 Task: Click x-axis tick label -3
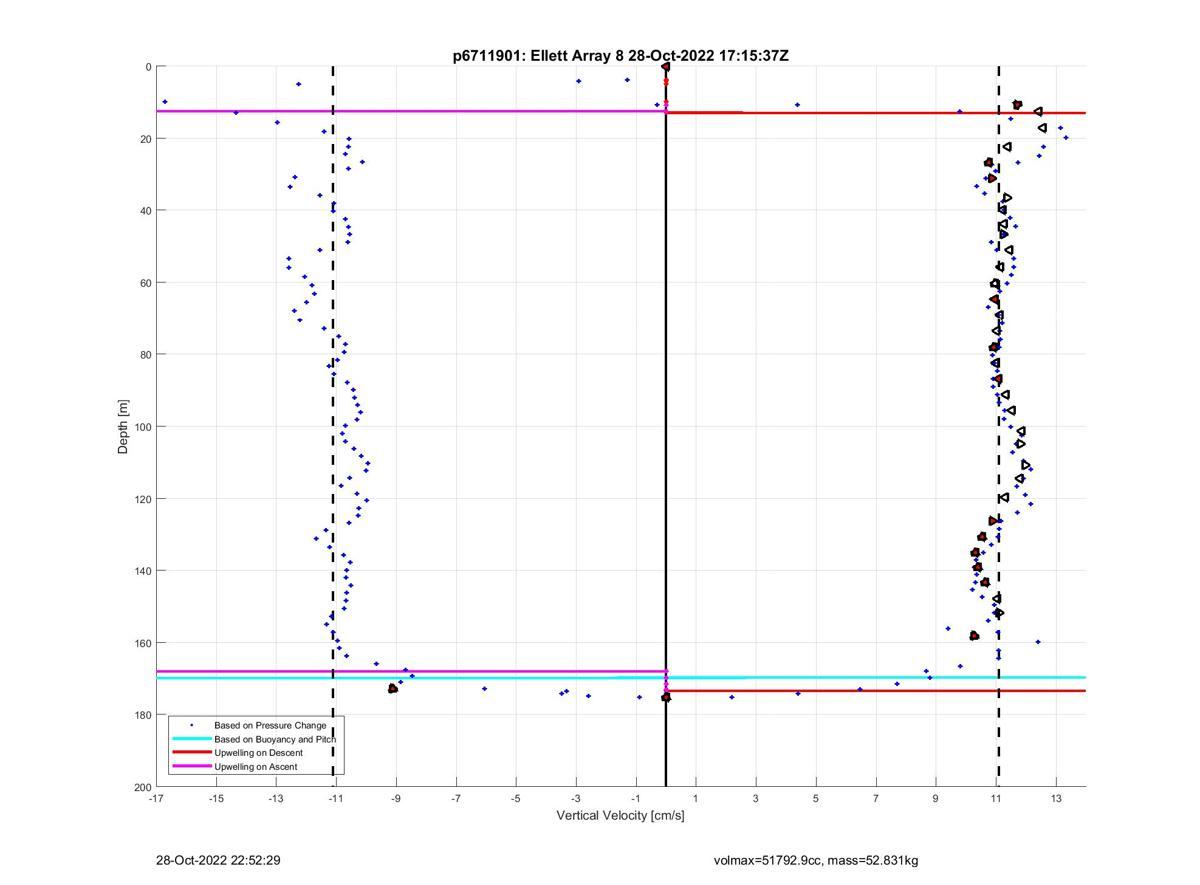(x=576, y=798)
